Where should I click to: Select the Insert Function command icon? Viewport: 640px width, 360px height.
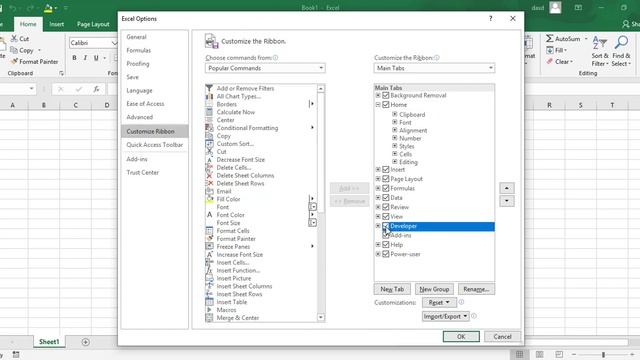click(x=209, y=270)
